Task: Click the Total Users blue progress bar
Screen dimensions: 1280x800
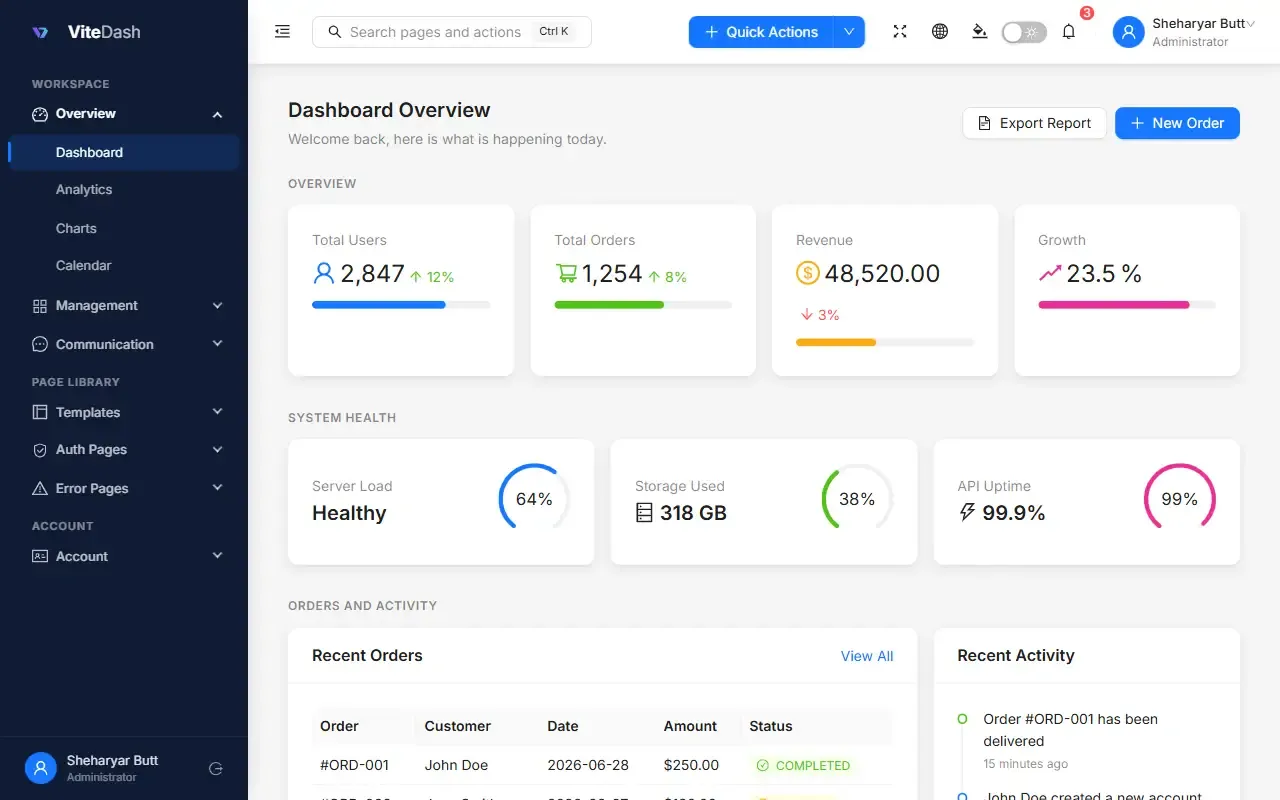Action: pyautogui.click(x=401, y=305)
